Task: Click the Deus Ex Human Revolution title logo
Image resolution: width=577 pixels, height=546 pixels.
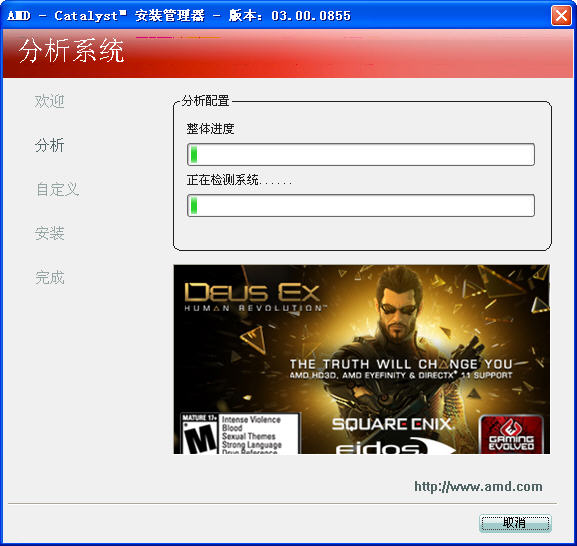Action: pyautogui.click(x=254, y=297)
